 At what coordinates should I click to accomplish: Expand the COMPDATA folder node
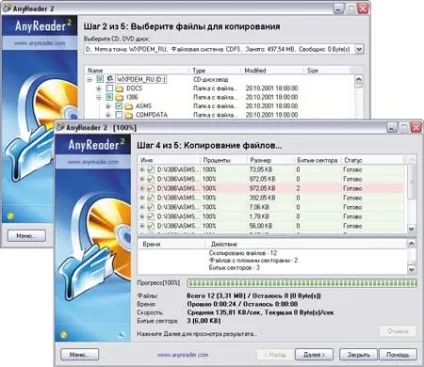pos(108,115)
